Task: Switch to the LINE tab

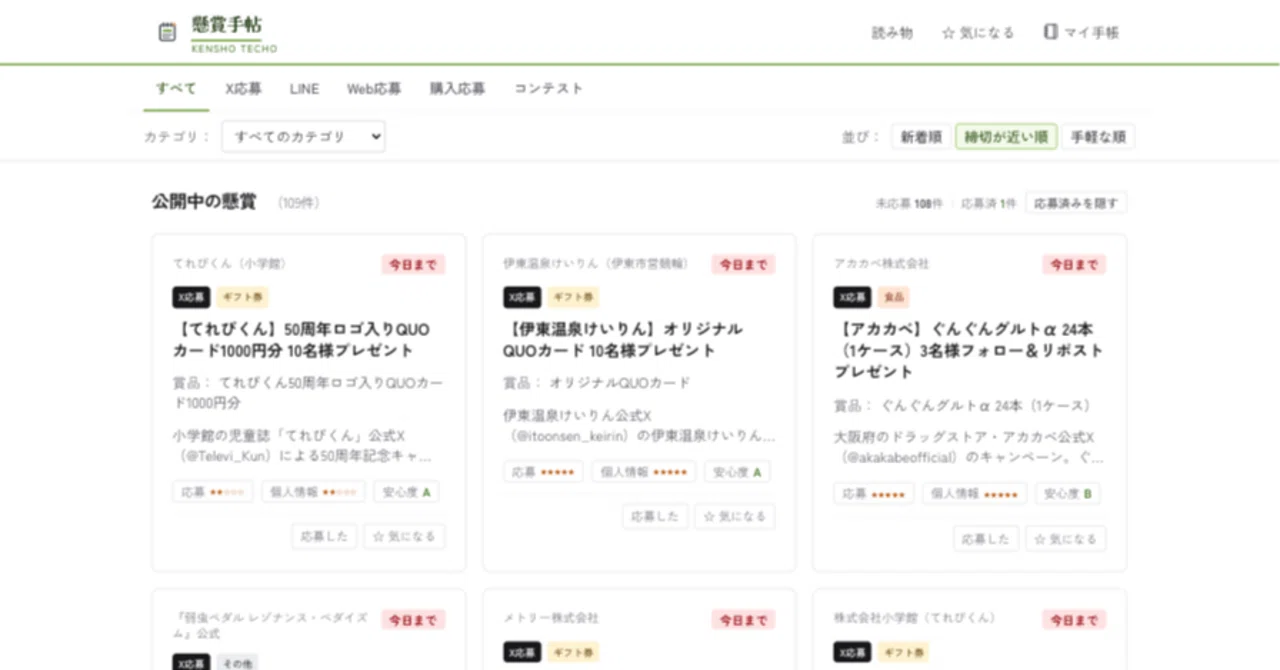Action: [x=304, y=88]
